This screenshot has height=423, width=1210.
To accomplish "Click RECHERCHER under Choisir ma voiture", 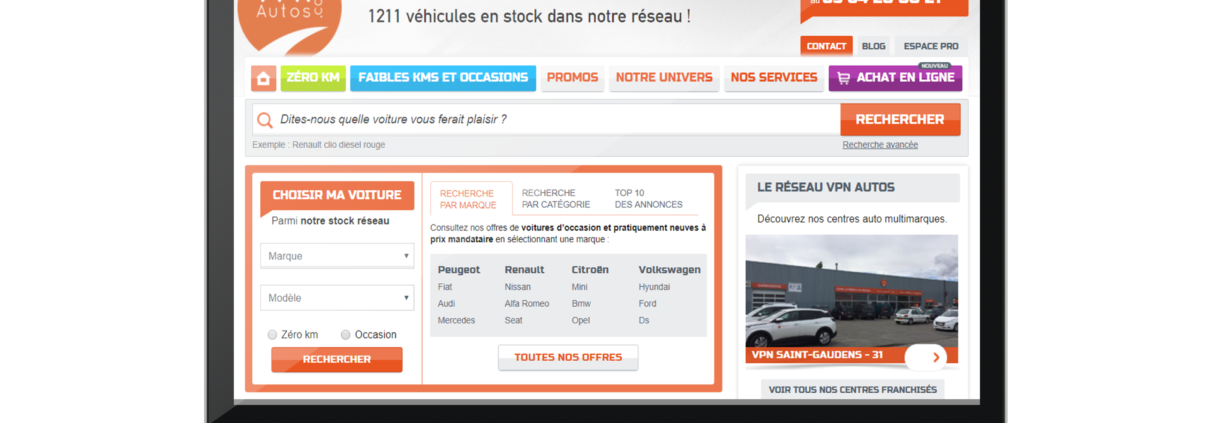I will (337, 360).
